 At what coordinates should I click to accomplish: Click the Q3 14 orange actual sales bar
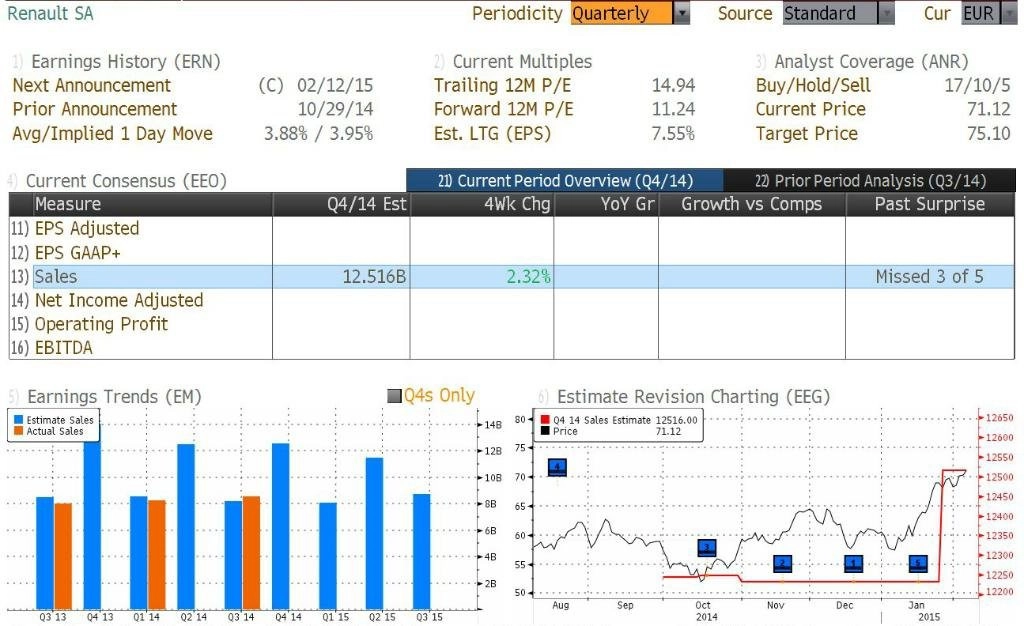[251, 553]
